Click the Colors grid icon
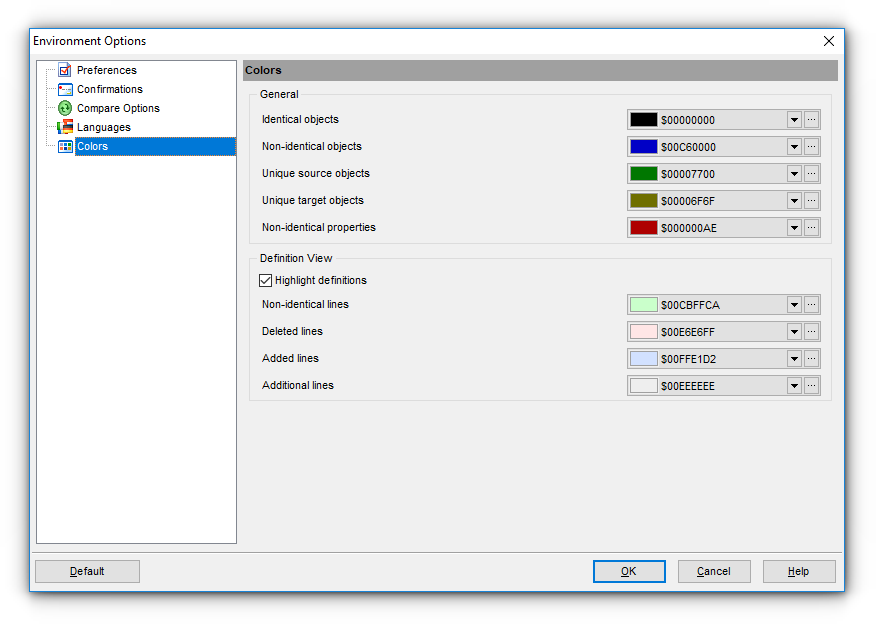 (65, 146)
